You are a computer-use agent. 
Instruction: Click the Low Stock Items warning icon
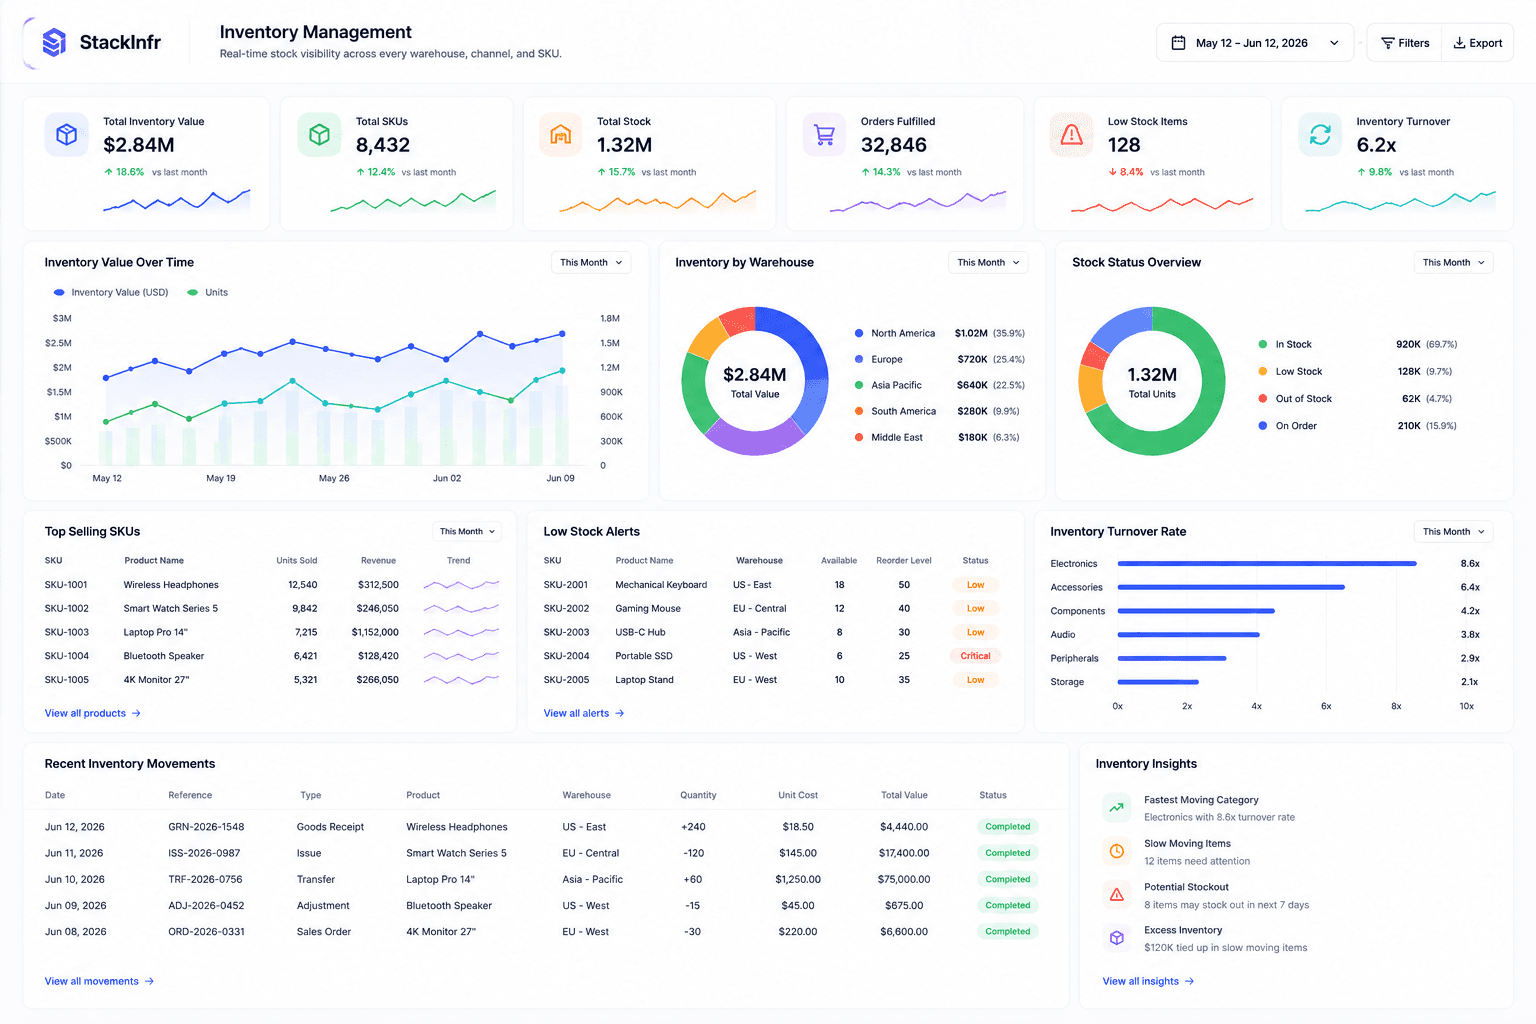coord(1071,135)
